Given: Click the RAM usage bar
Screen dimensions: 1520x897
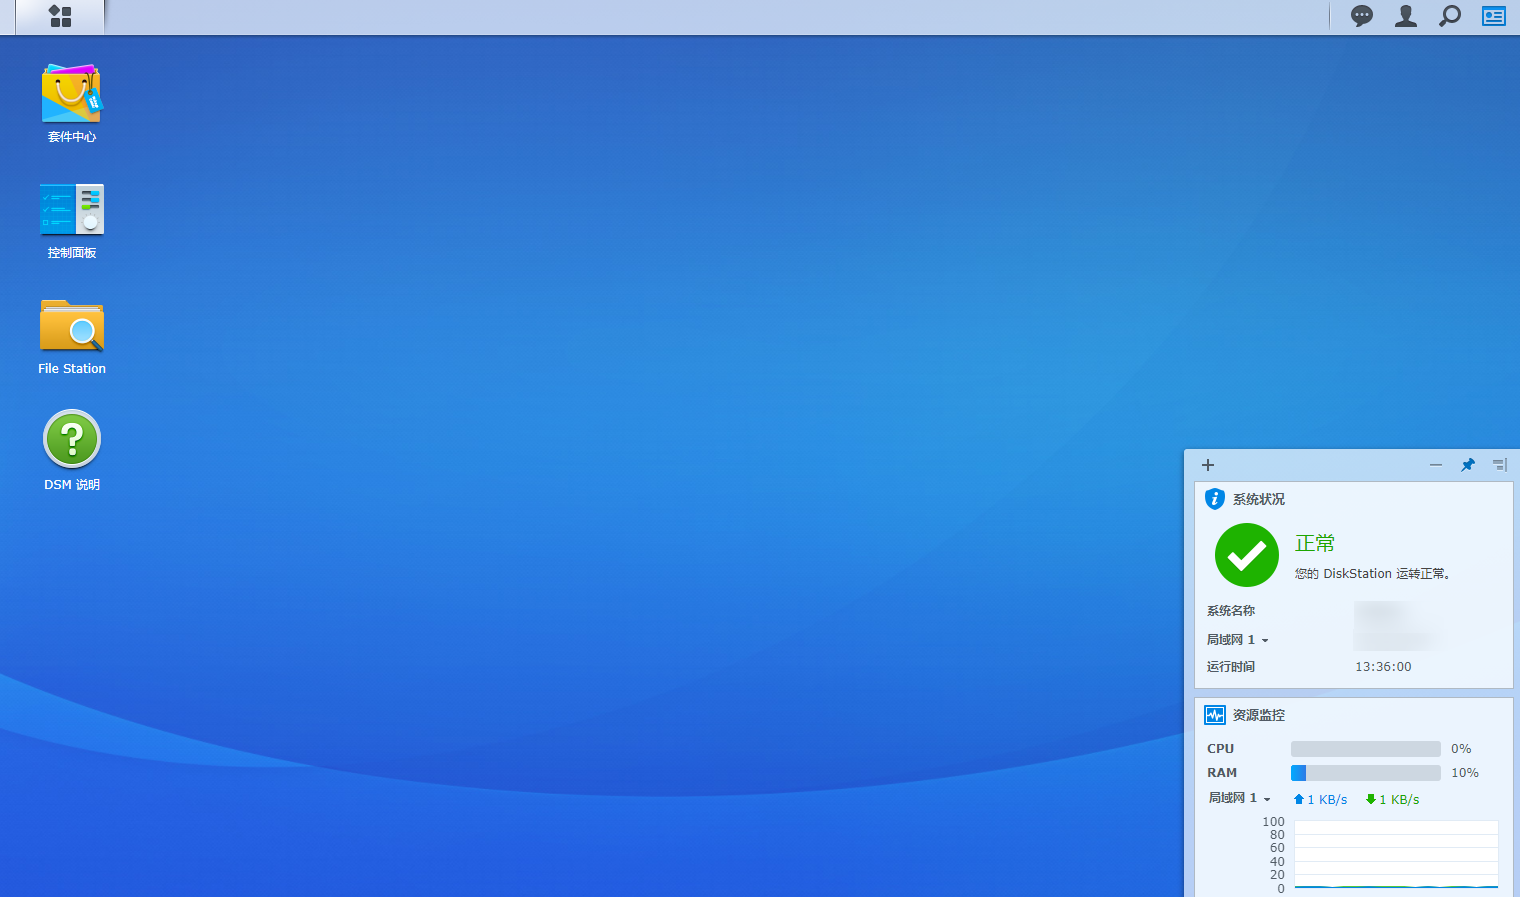Looking at the screenshot, I should [x=1366, y=773].
